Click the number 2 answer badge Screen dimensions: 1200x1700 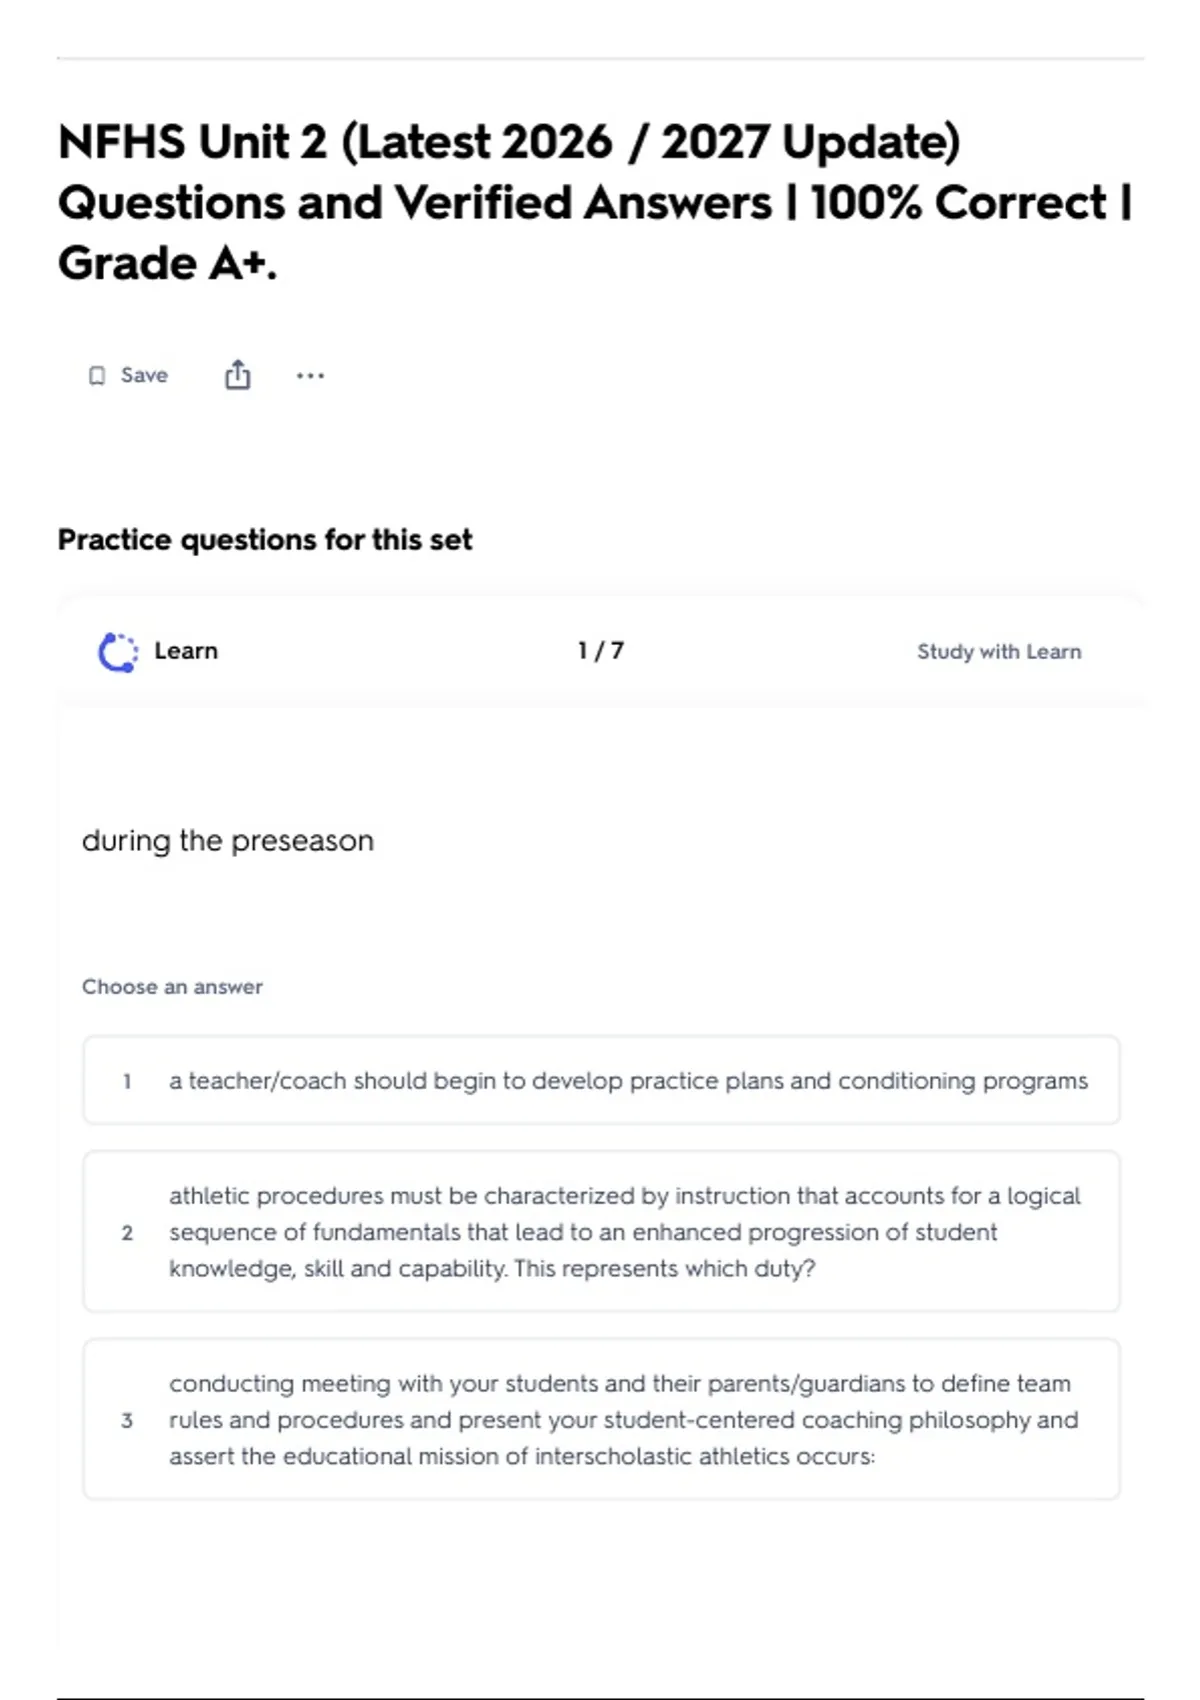(127, 1233)
